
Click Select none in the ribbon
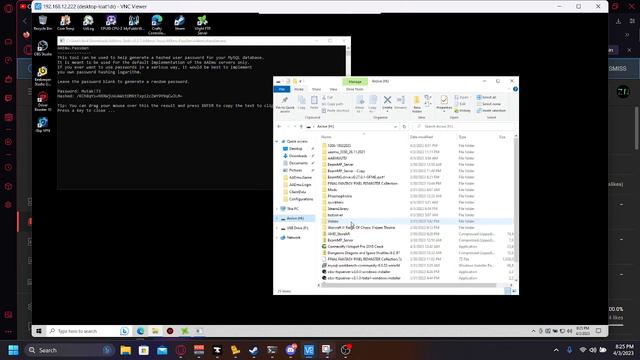[489, 104]
